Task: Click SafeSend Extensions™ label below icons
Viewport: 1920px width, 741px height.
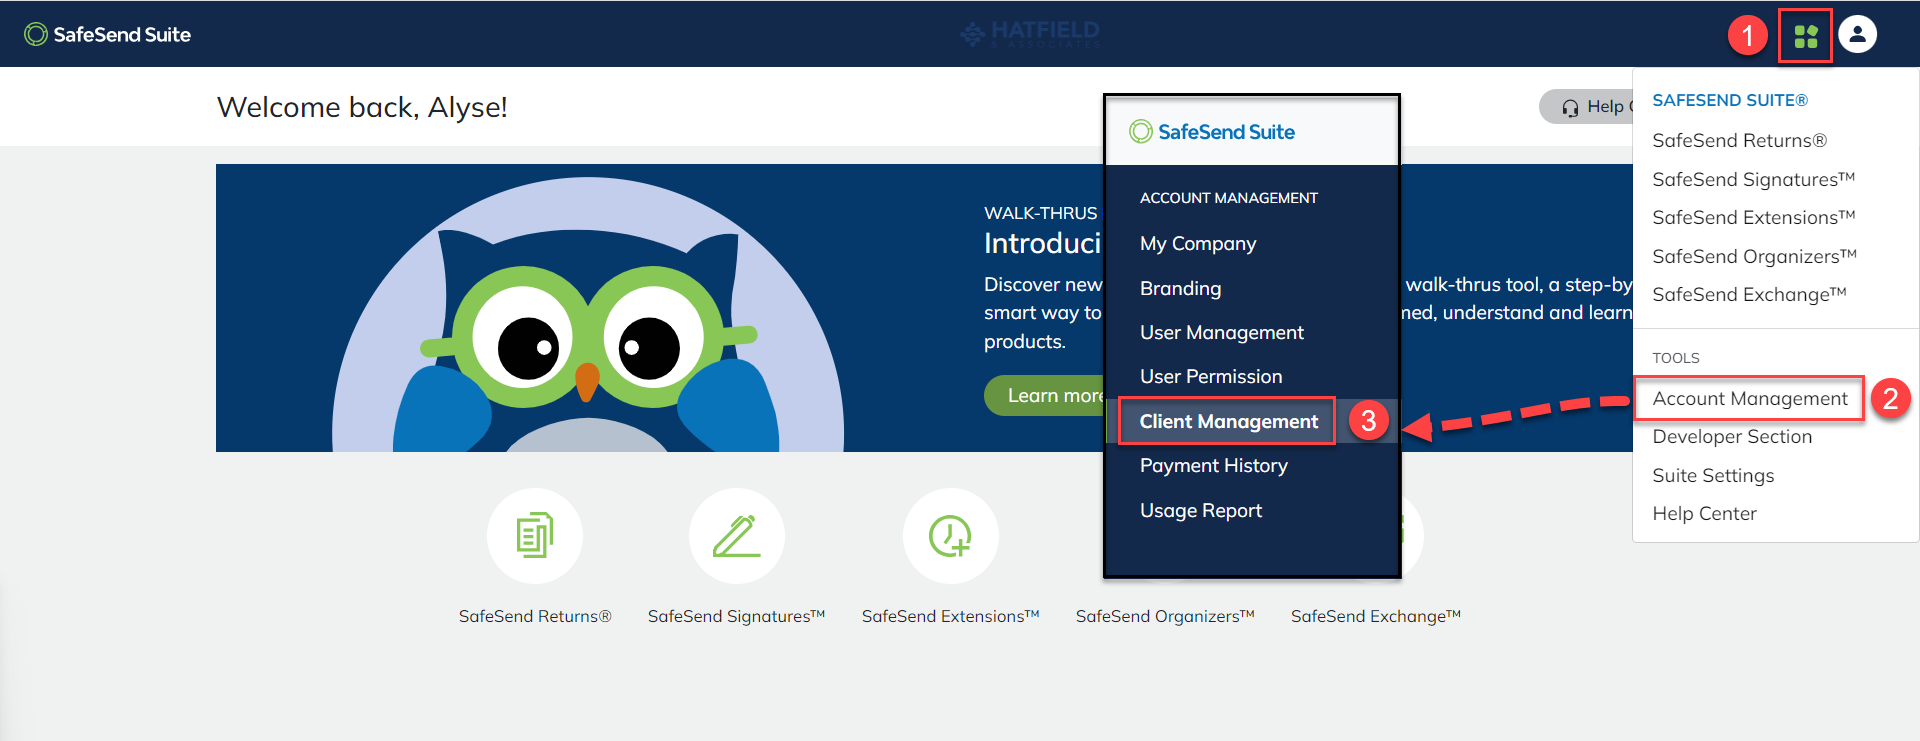Action: point(951,616)
